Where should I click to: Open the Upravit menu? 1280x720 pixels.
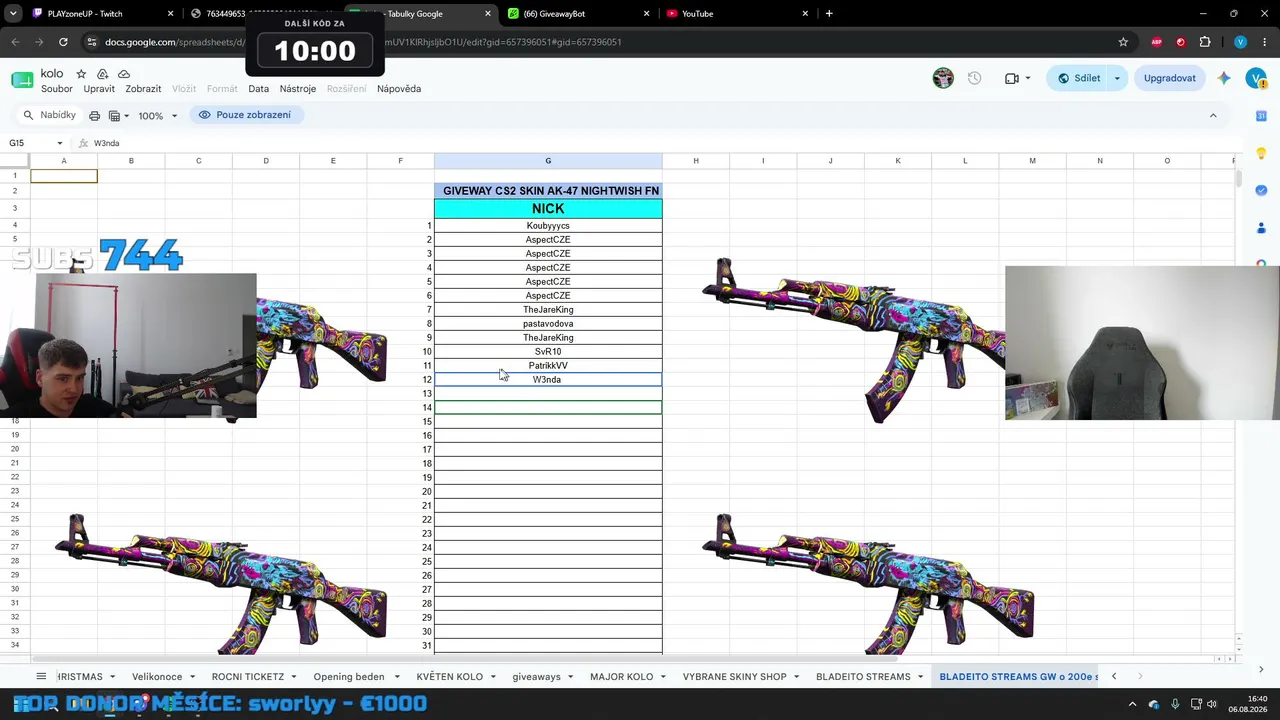[x=99, y=89]
